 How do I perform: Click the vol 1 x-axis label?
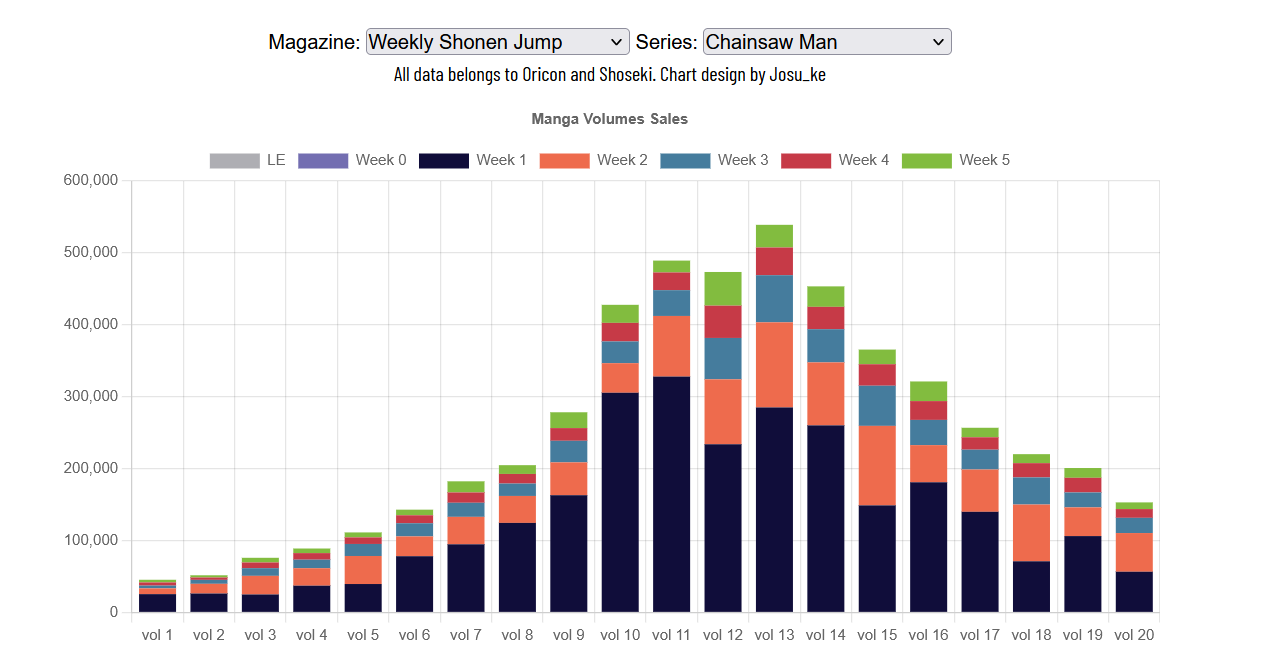158,635
